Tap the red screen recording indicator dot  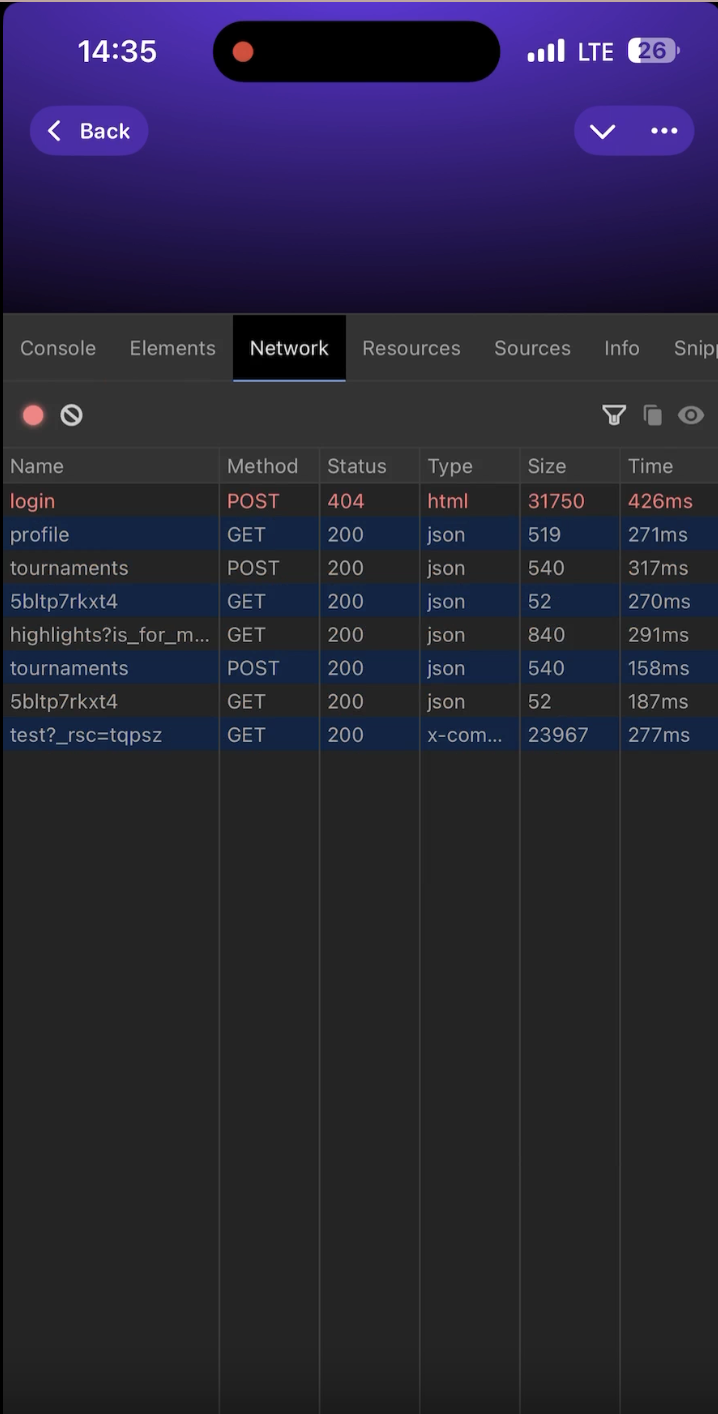click(243, 51)
